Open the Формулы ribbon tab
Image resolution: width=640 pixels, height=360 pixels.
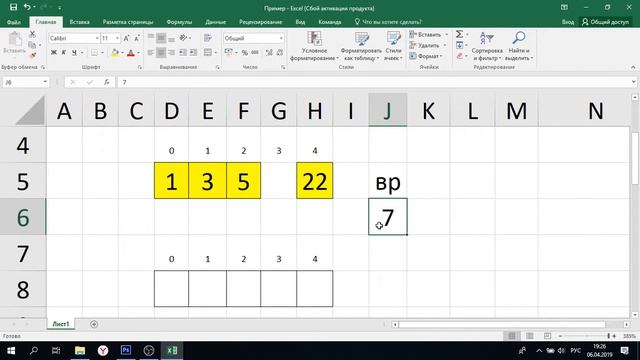point(179,22)
